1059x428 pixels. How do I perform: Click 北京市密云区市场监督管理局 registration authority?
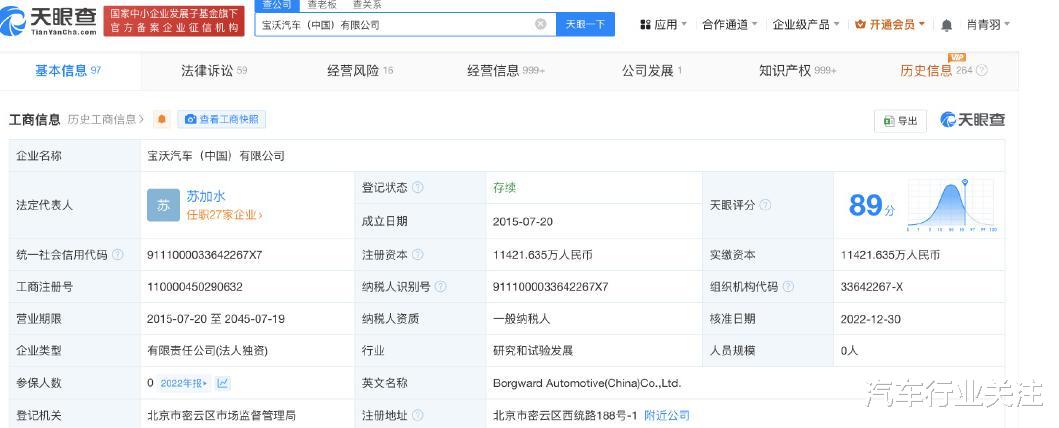click(222, 415)
